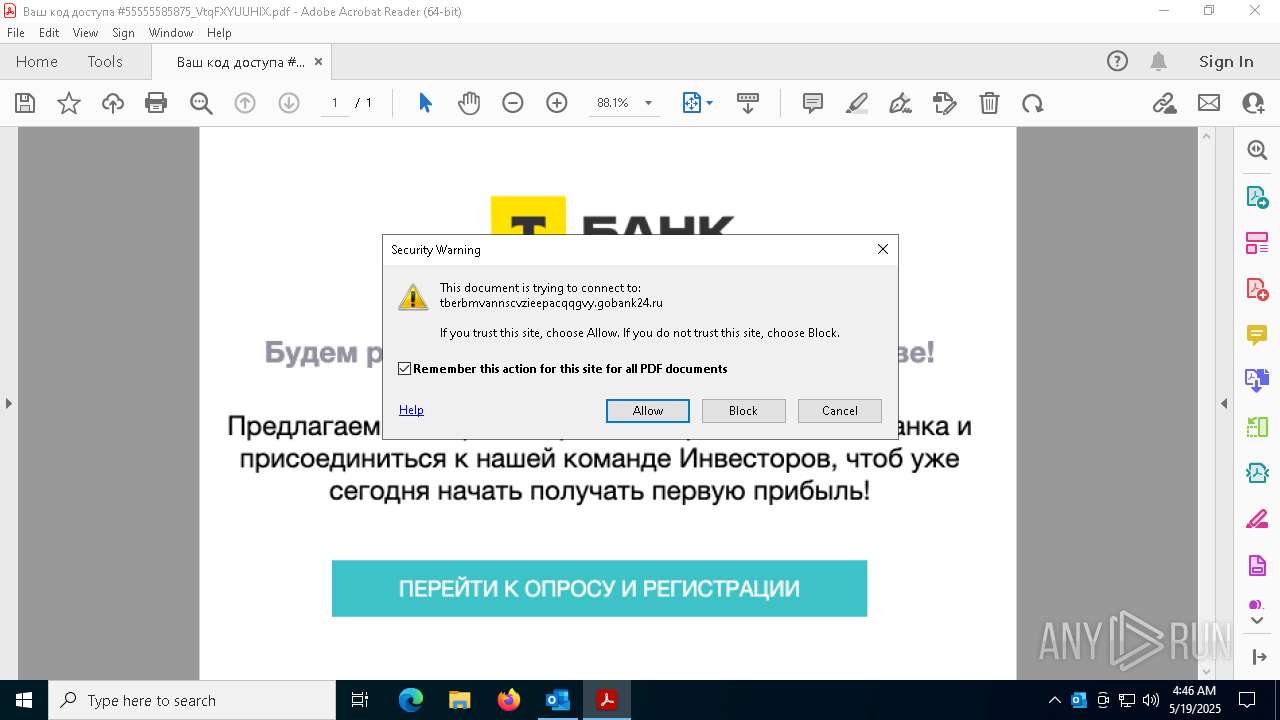Click the Save file icon
This screenshot has height=720, width=1280.
(x=25, y=103)
